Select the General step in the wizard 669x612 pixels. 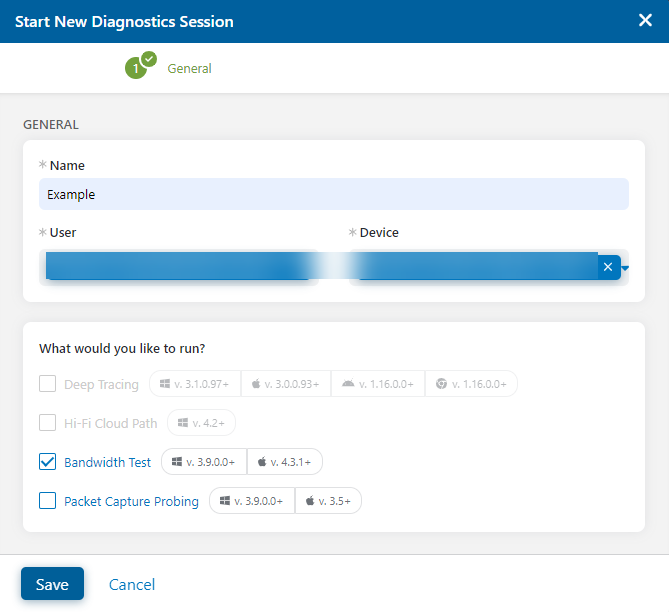pos(189,69)
